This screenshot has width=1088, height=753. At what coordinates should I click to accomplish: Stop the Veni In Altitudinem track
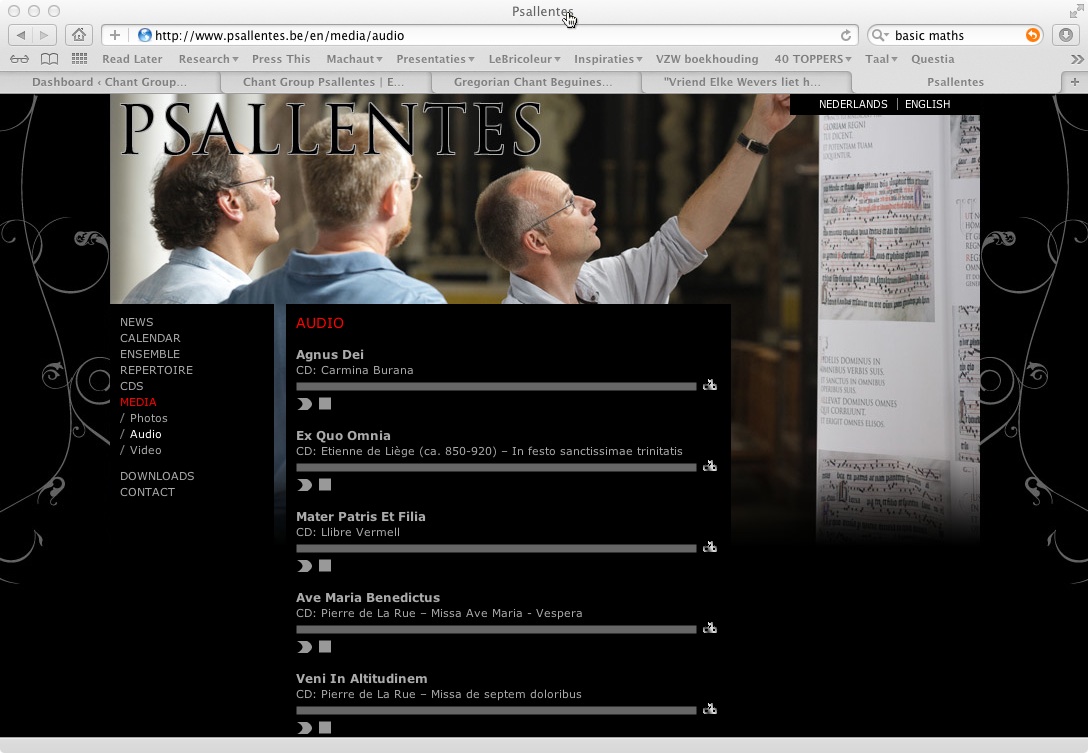tap(325, 728)
